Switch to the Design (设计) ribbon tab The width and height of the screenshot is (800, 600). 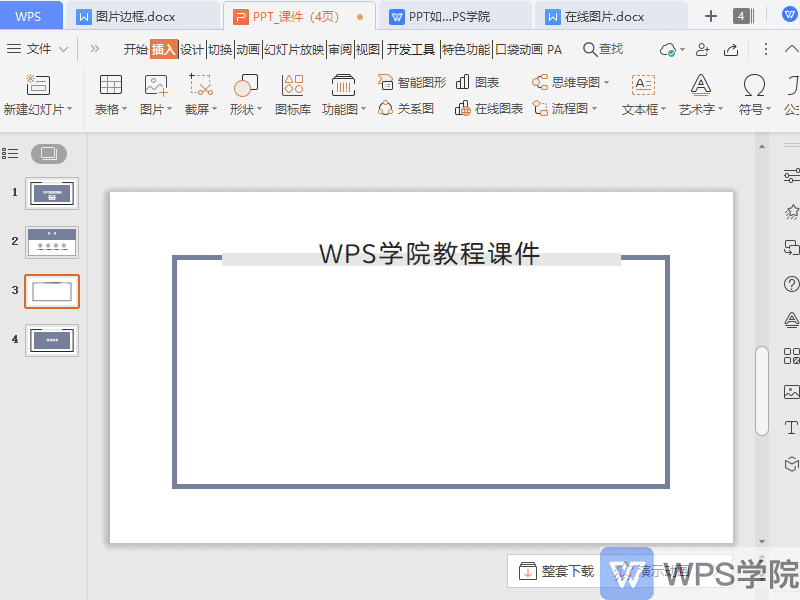(x=192, y=49)
